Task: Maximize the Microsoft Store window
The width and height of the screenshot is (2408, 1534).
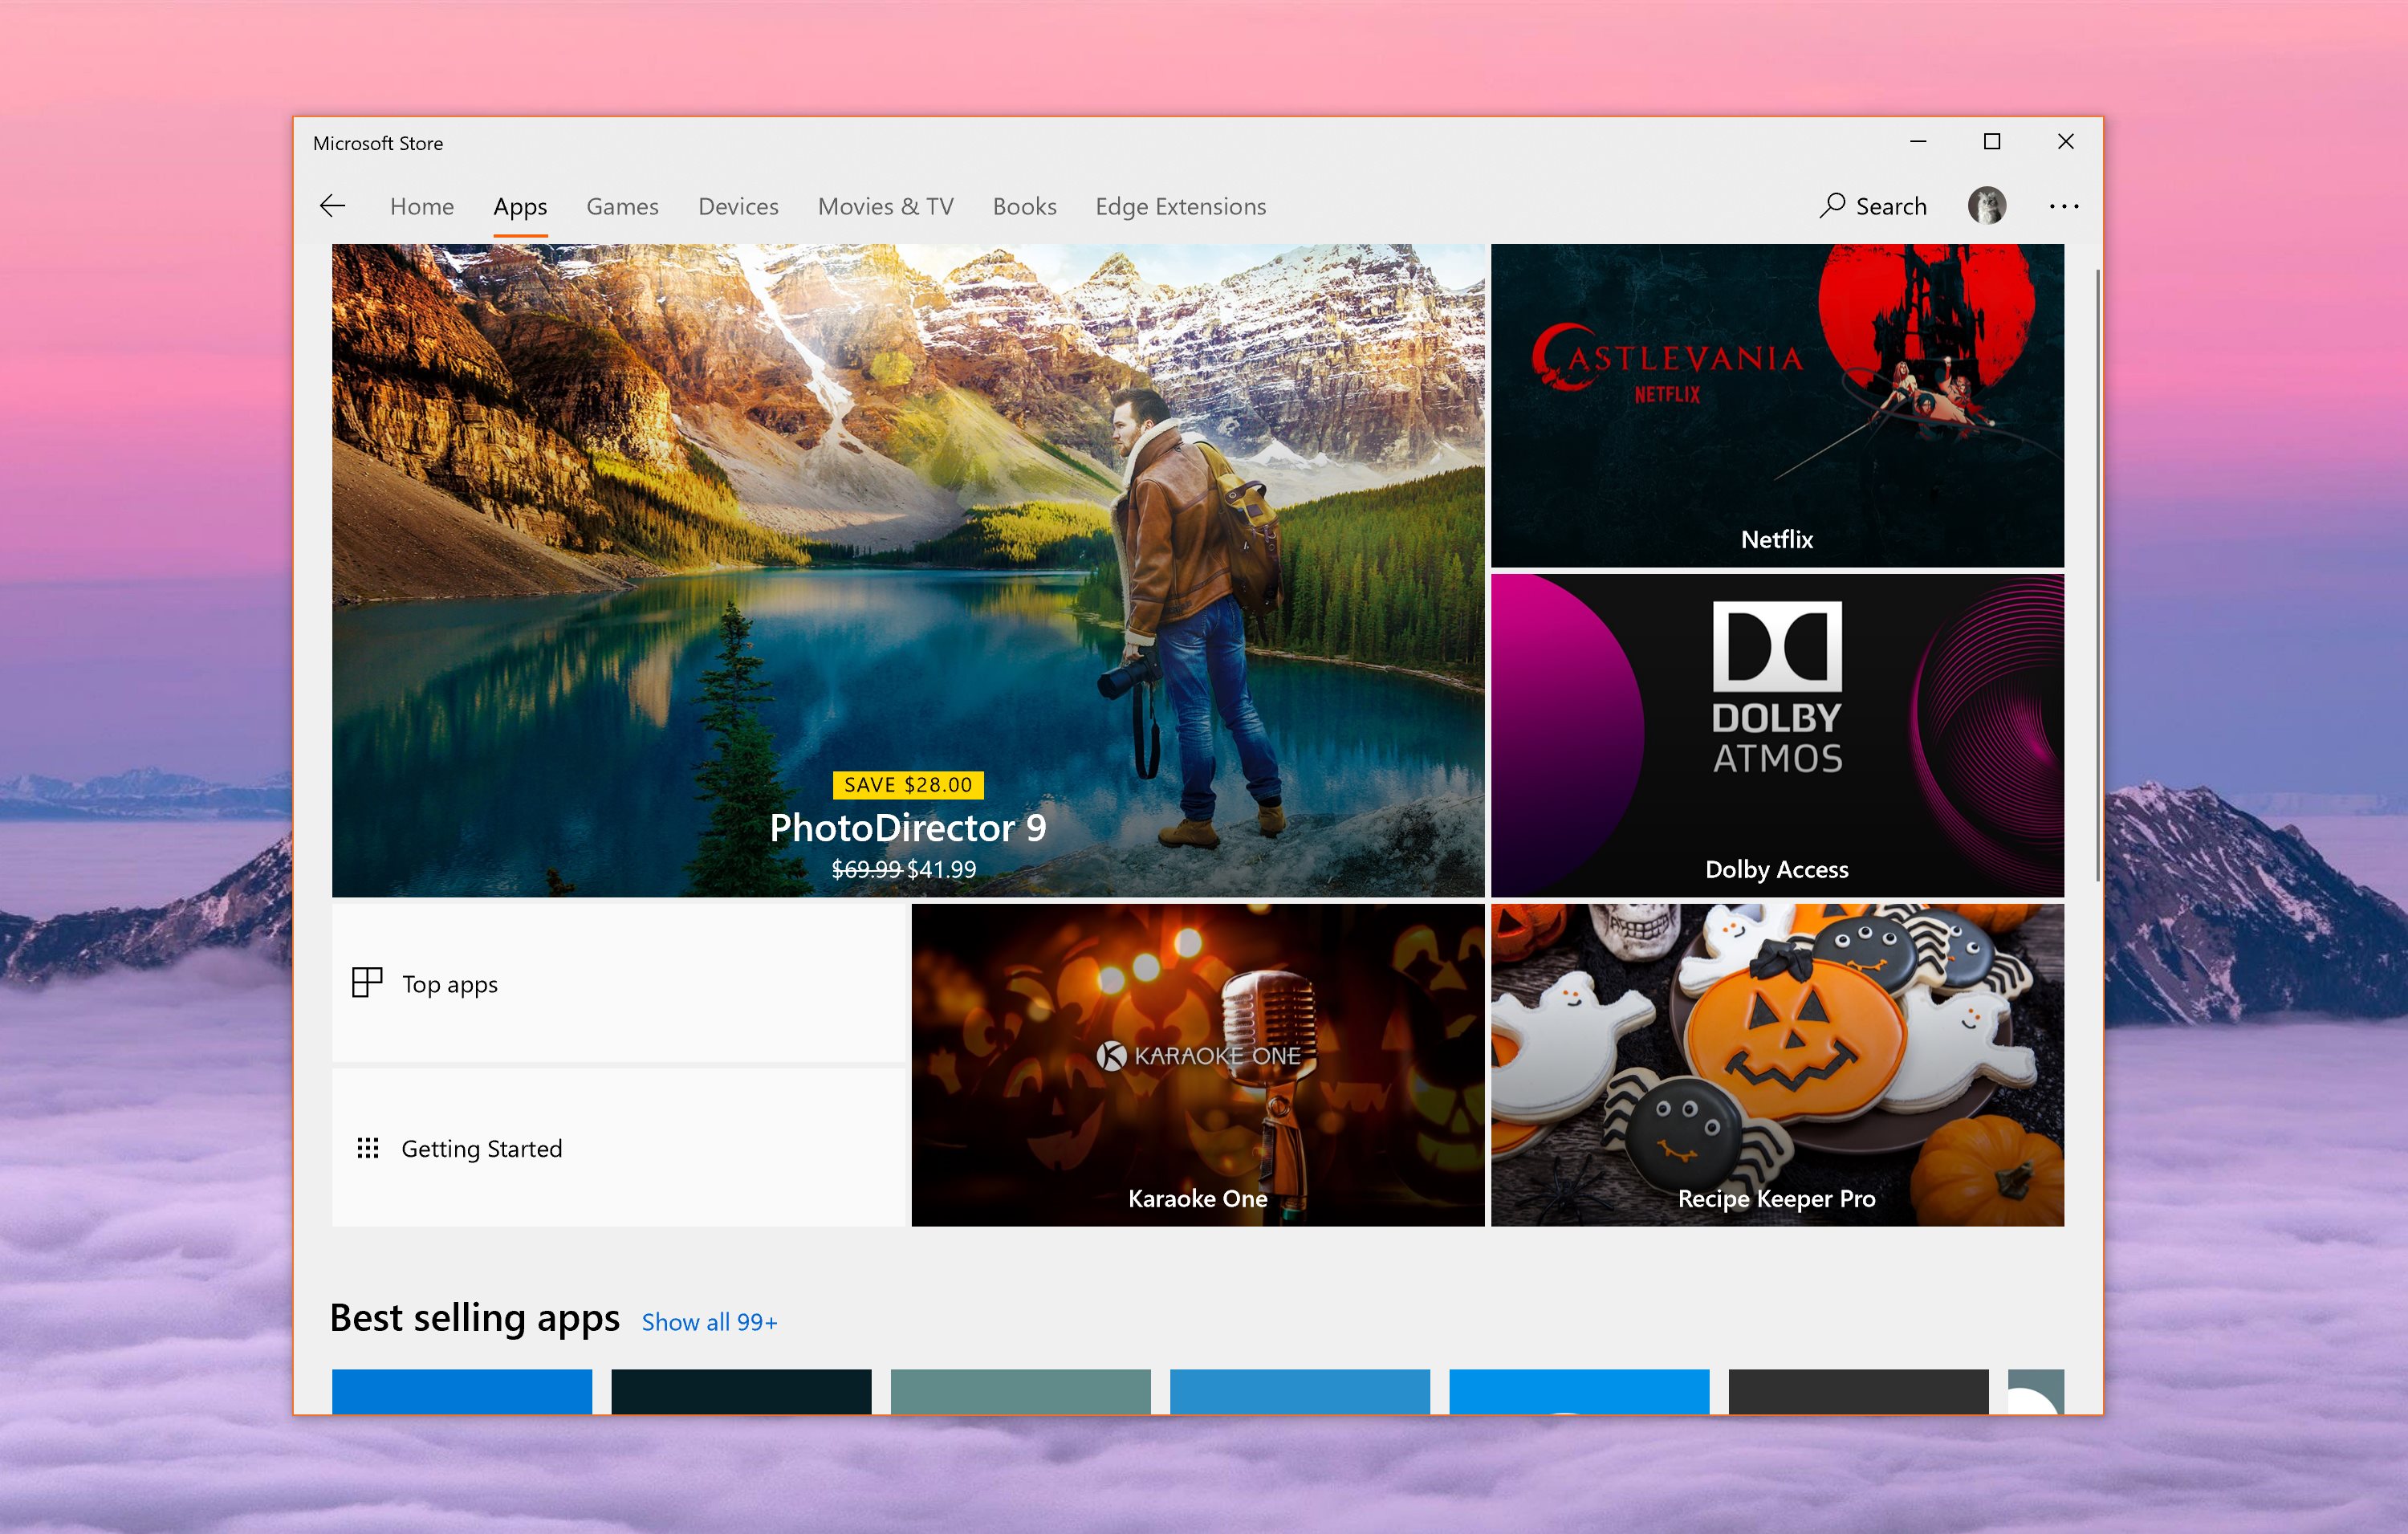Action: [1992, 142]
